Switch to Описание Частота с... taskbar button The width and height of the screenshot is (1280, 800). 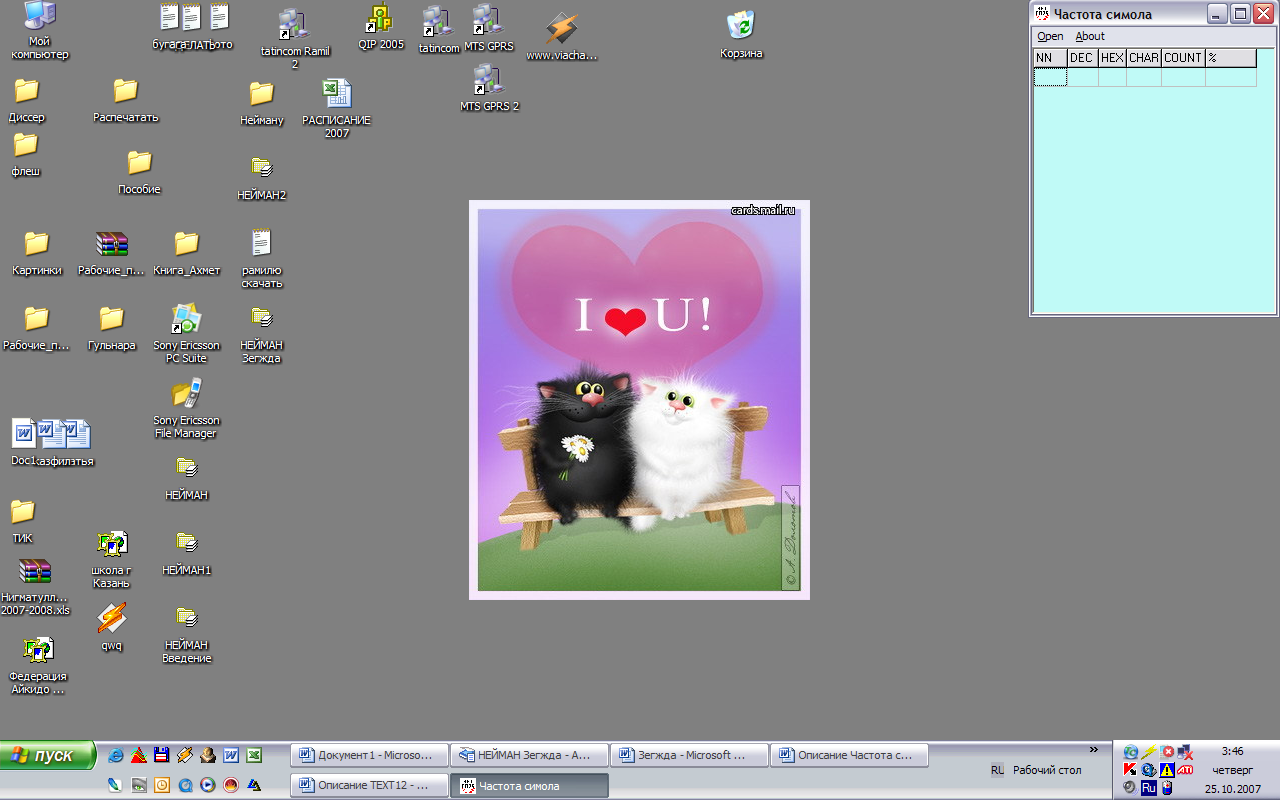click(849, 755)
